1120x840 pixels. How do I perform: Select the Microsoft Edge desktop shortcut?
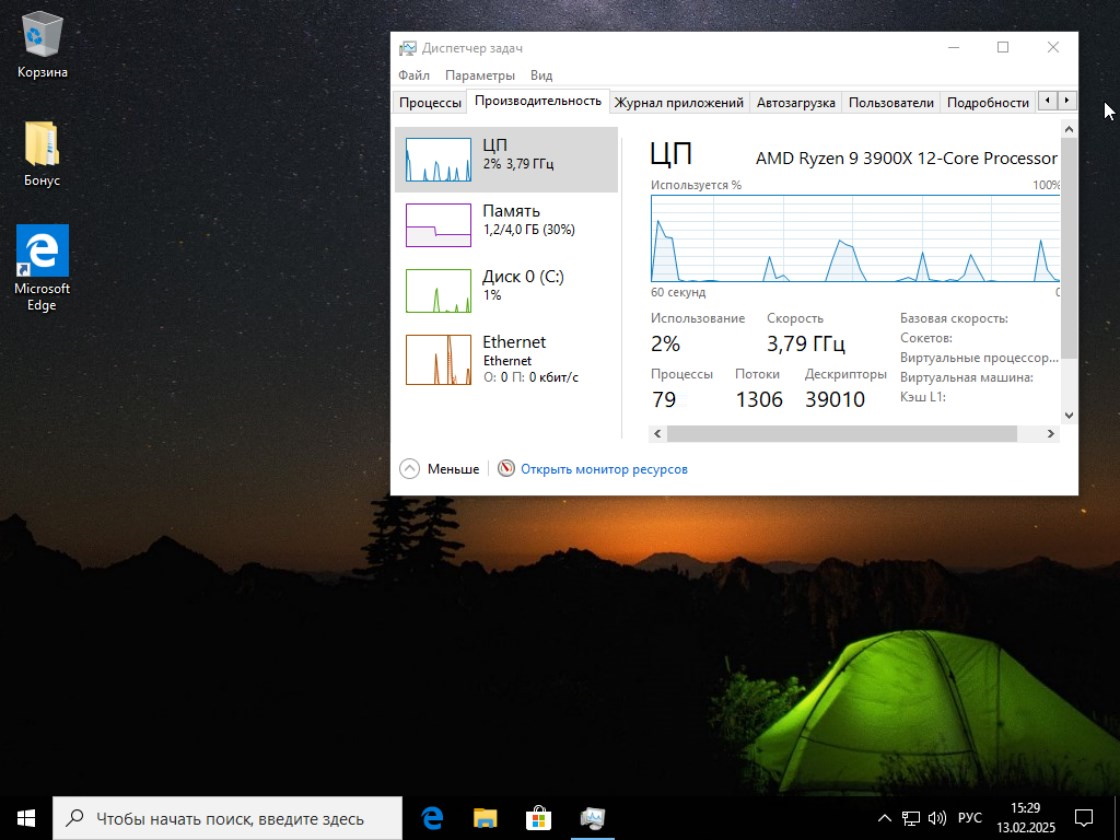(x=42, y=268)
